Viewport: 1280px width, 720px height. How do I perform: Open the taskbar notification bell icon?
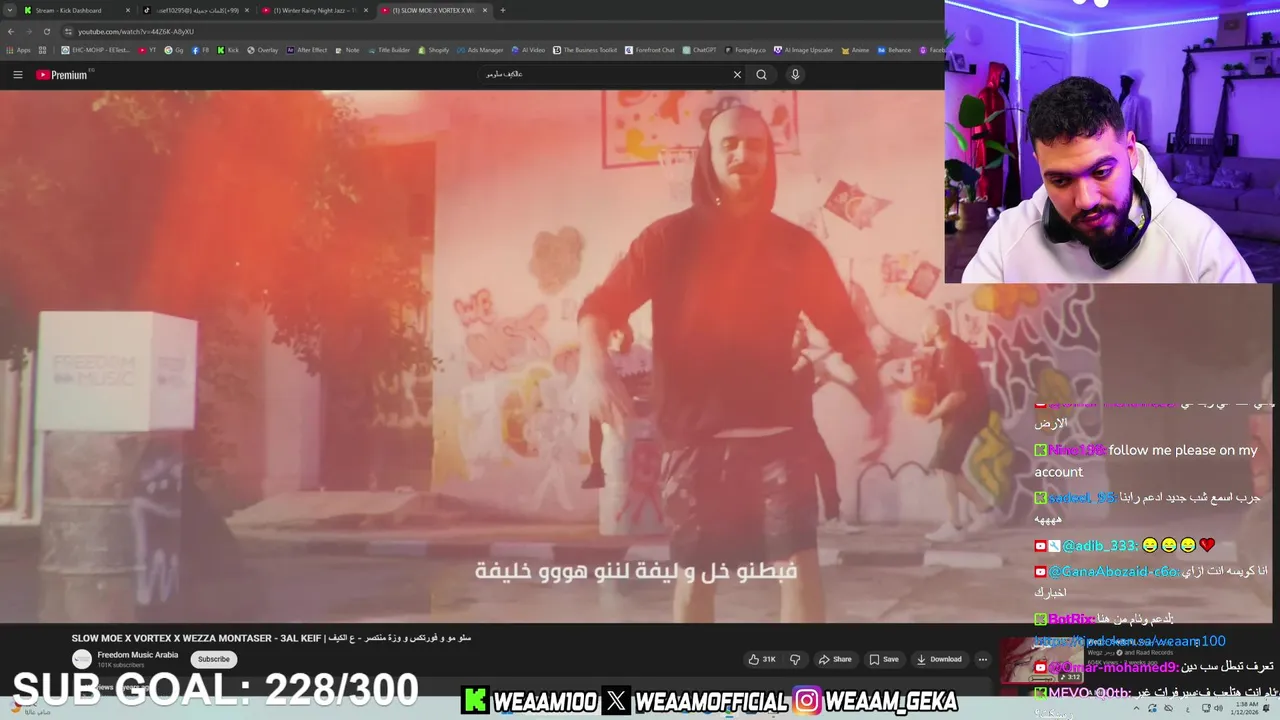(1267, 708)
